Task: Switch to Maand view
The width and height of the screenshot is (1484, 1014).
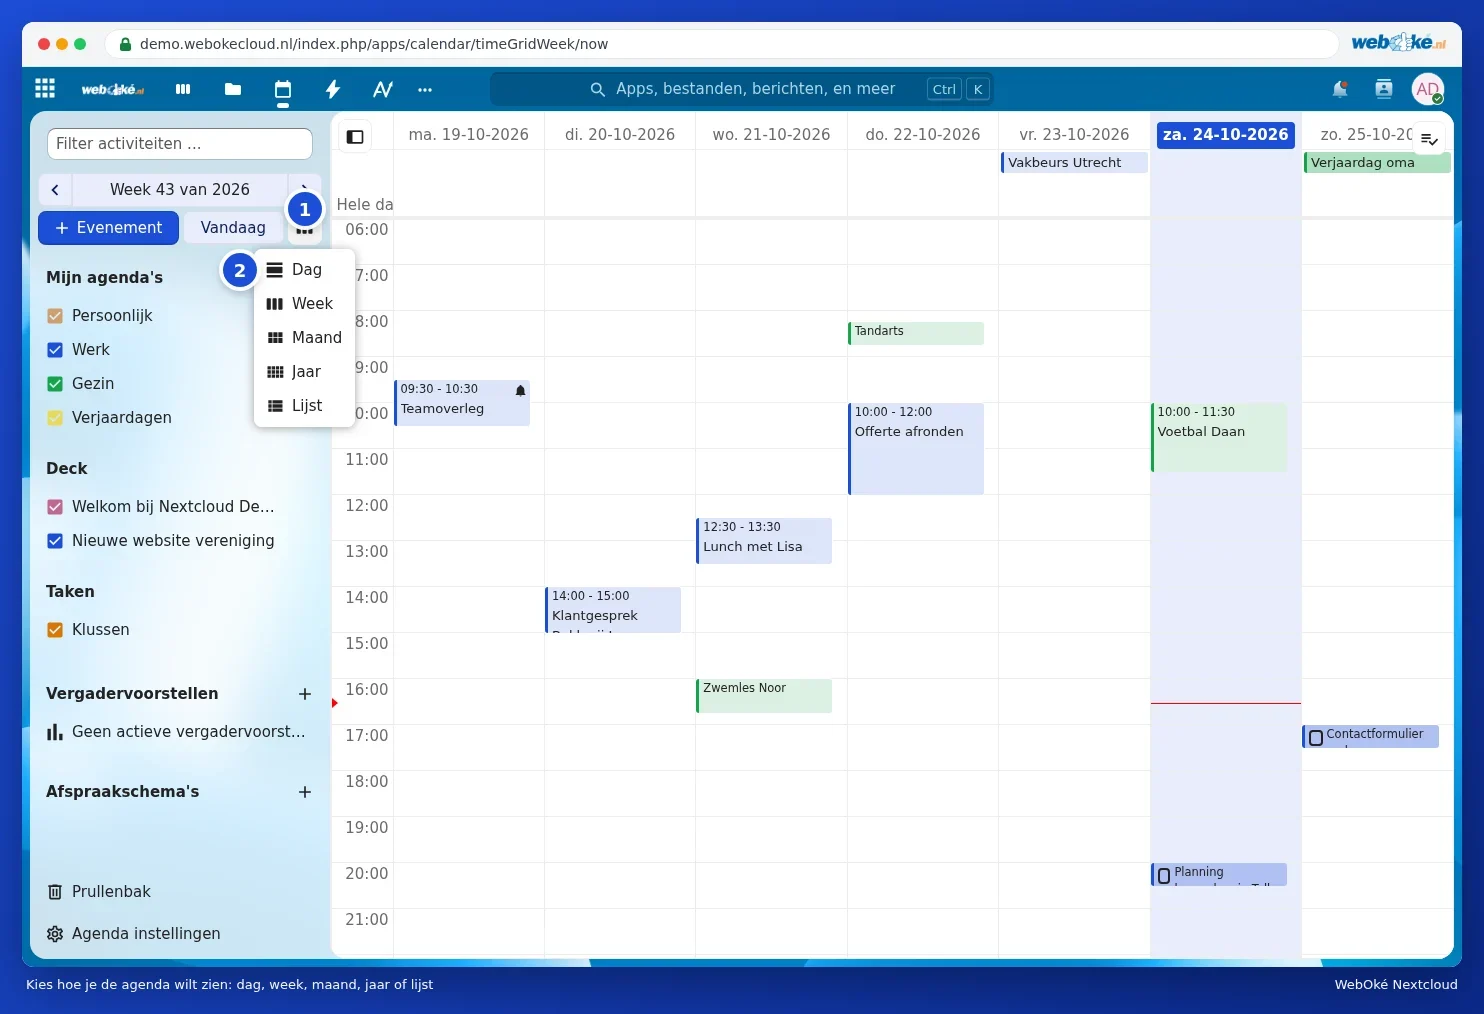Action: point(304,338)
